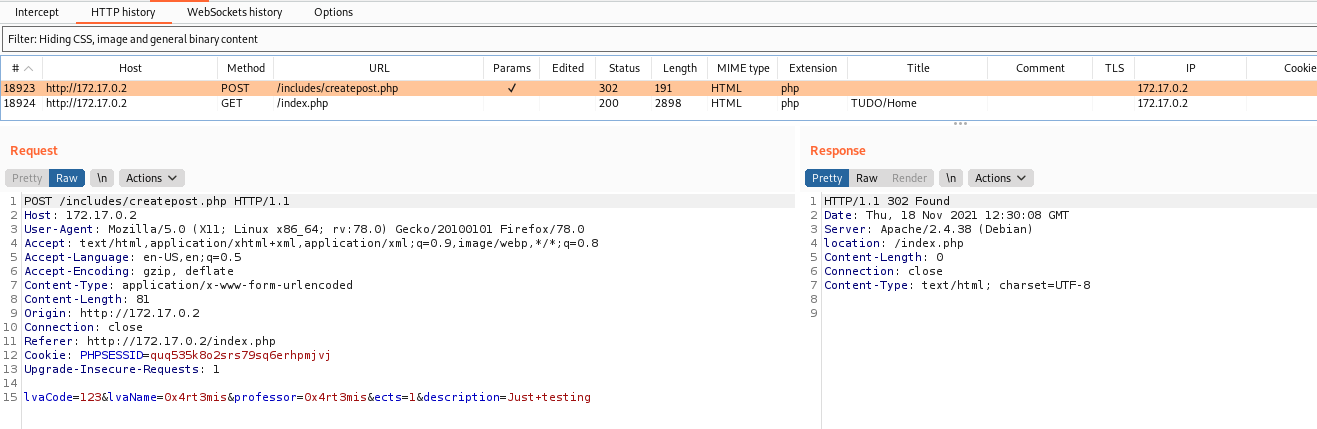Sort by the Status column header
Viewport: 1317px width, 429px height.
click(624, 68)
